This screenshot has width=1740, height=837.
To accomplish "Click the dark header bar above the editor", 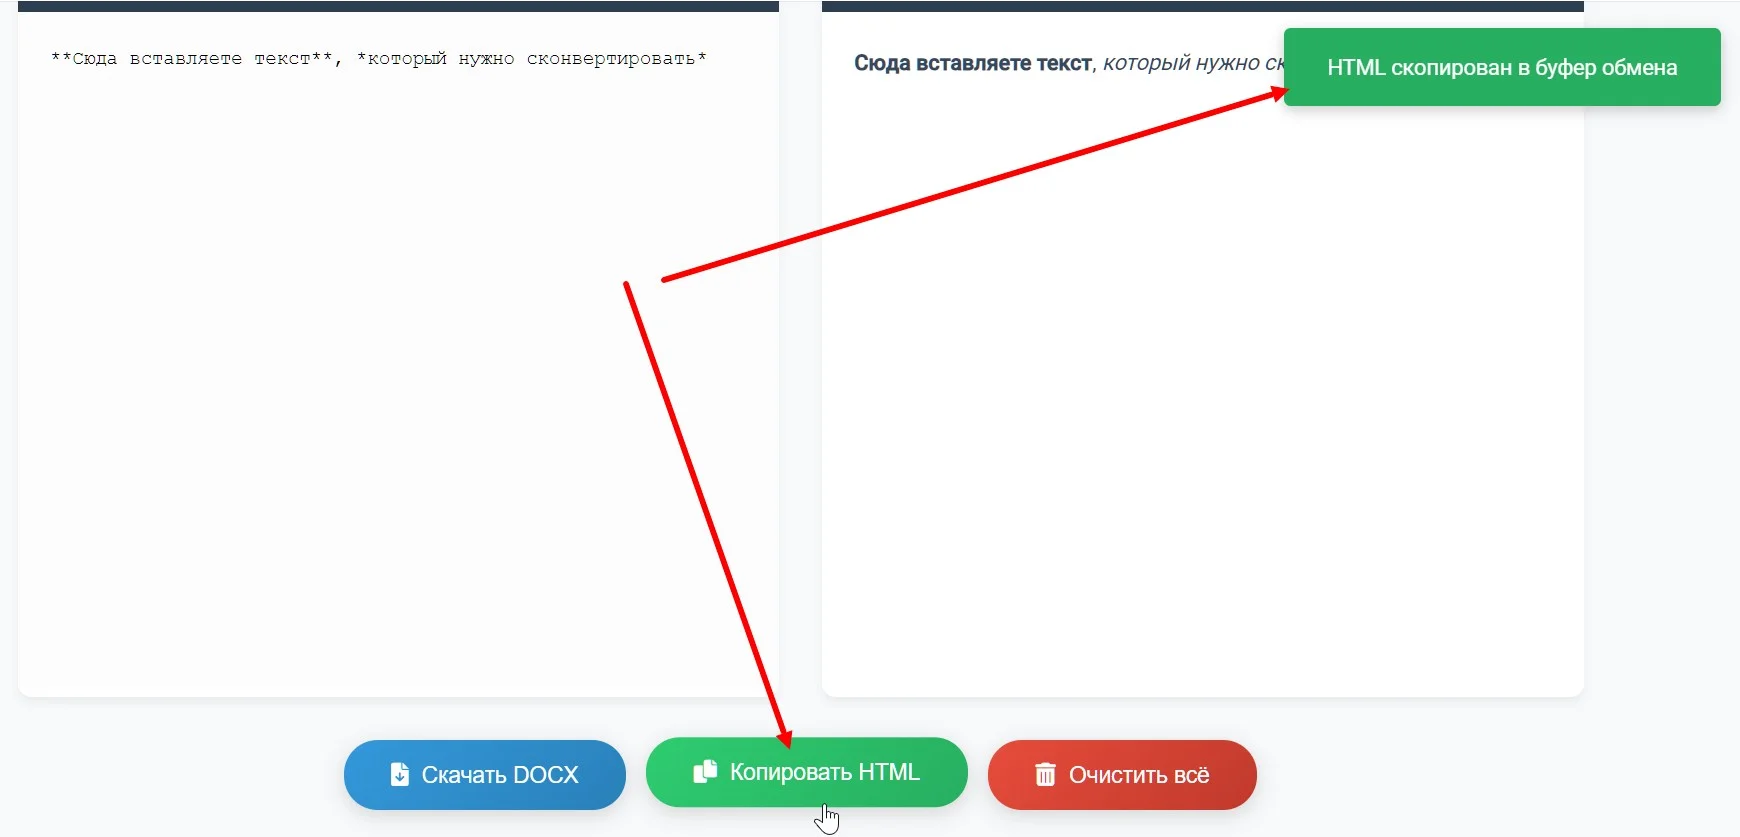I will point(398,6).
